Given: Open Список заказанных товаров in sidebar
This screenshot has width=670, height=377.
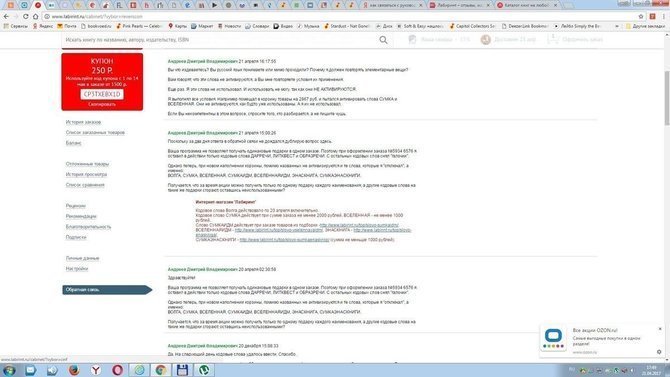Looking at the screenshot, I should [95, 133].
